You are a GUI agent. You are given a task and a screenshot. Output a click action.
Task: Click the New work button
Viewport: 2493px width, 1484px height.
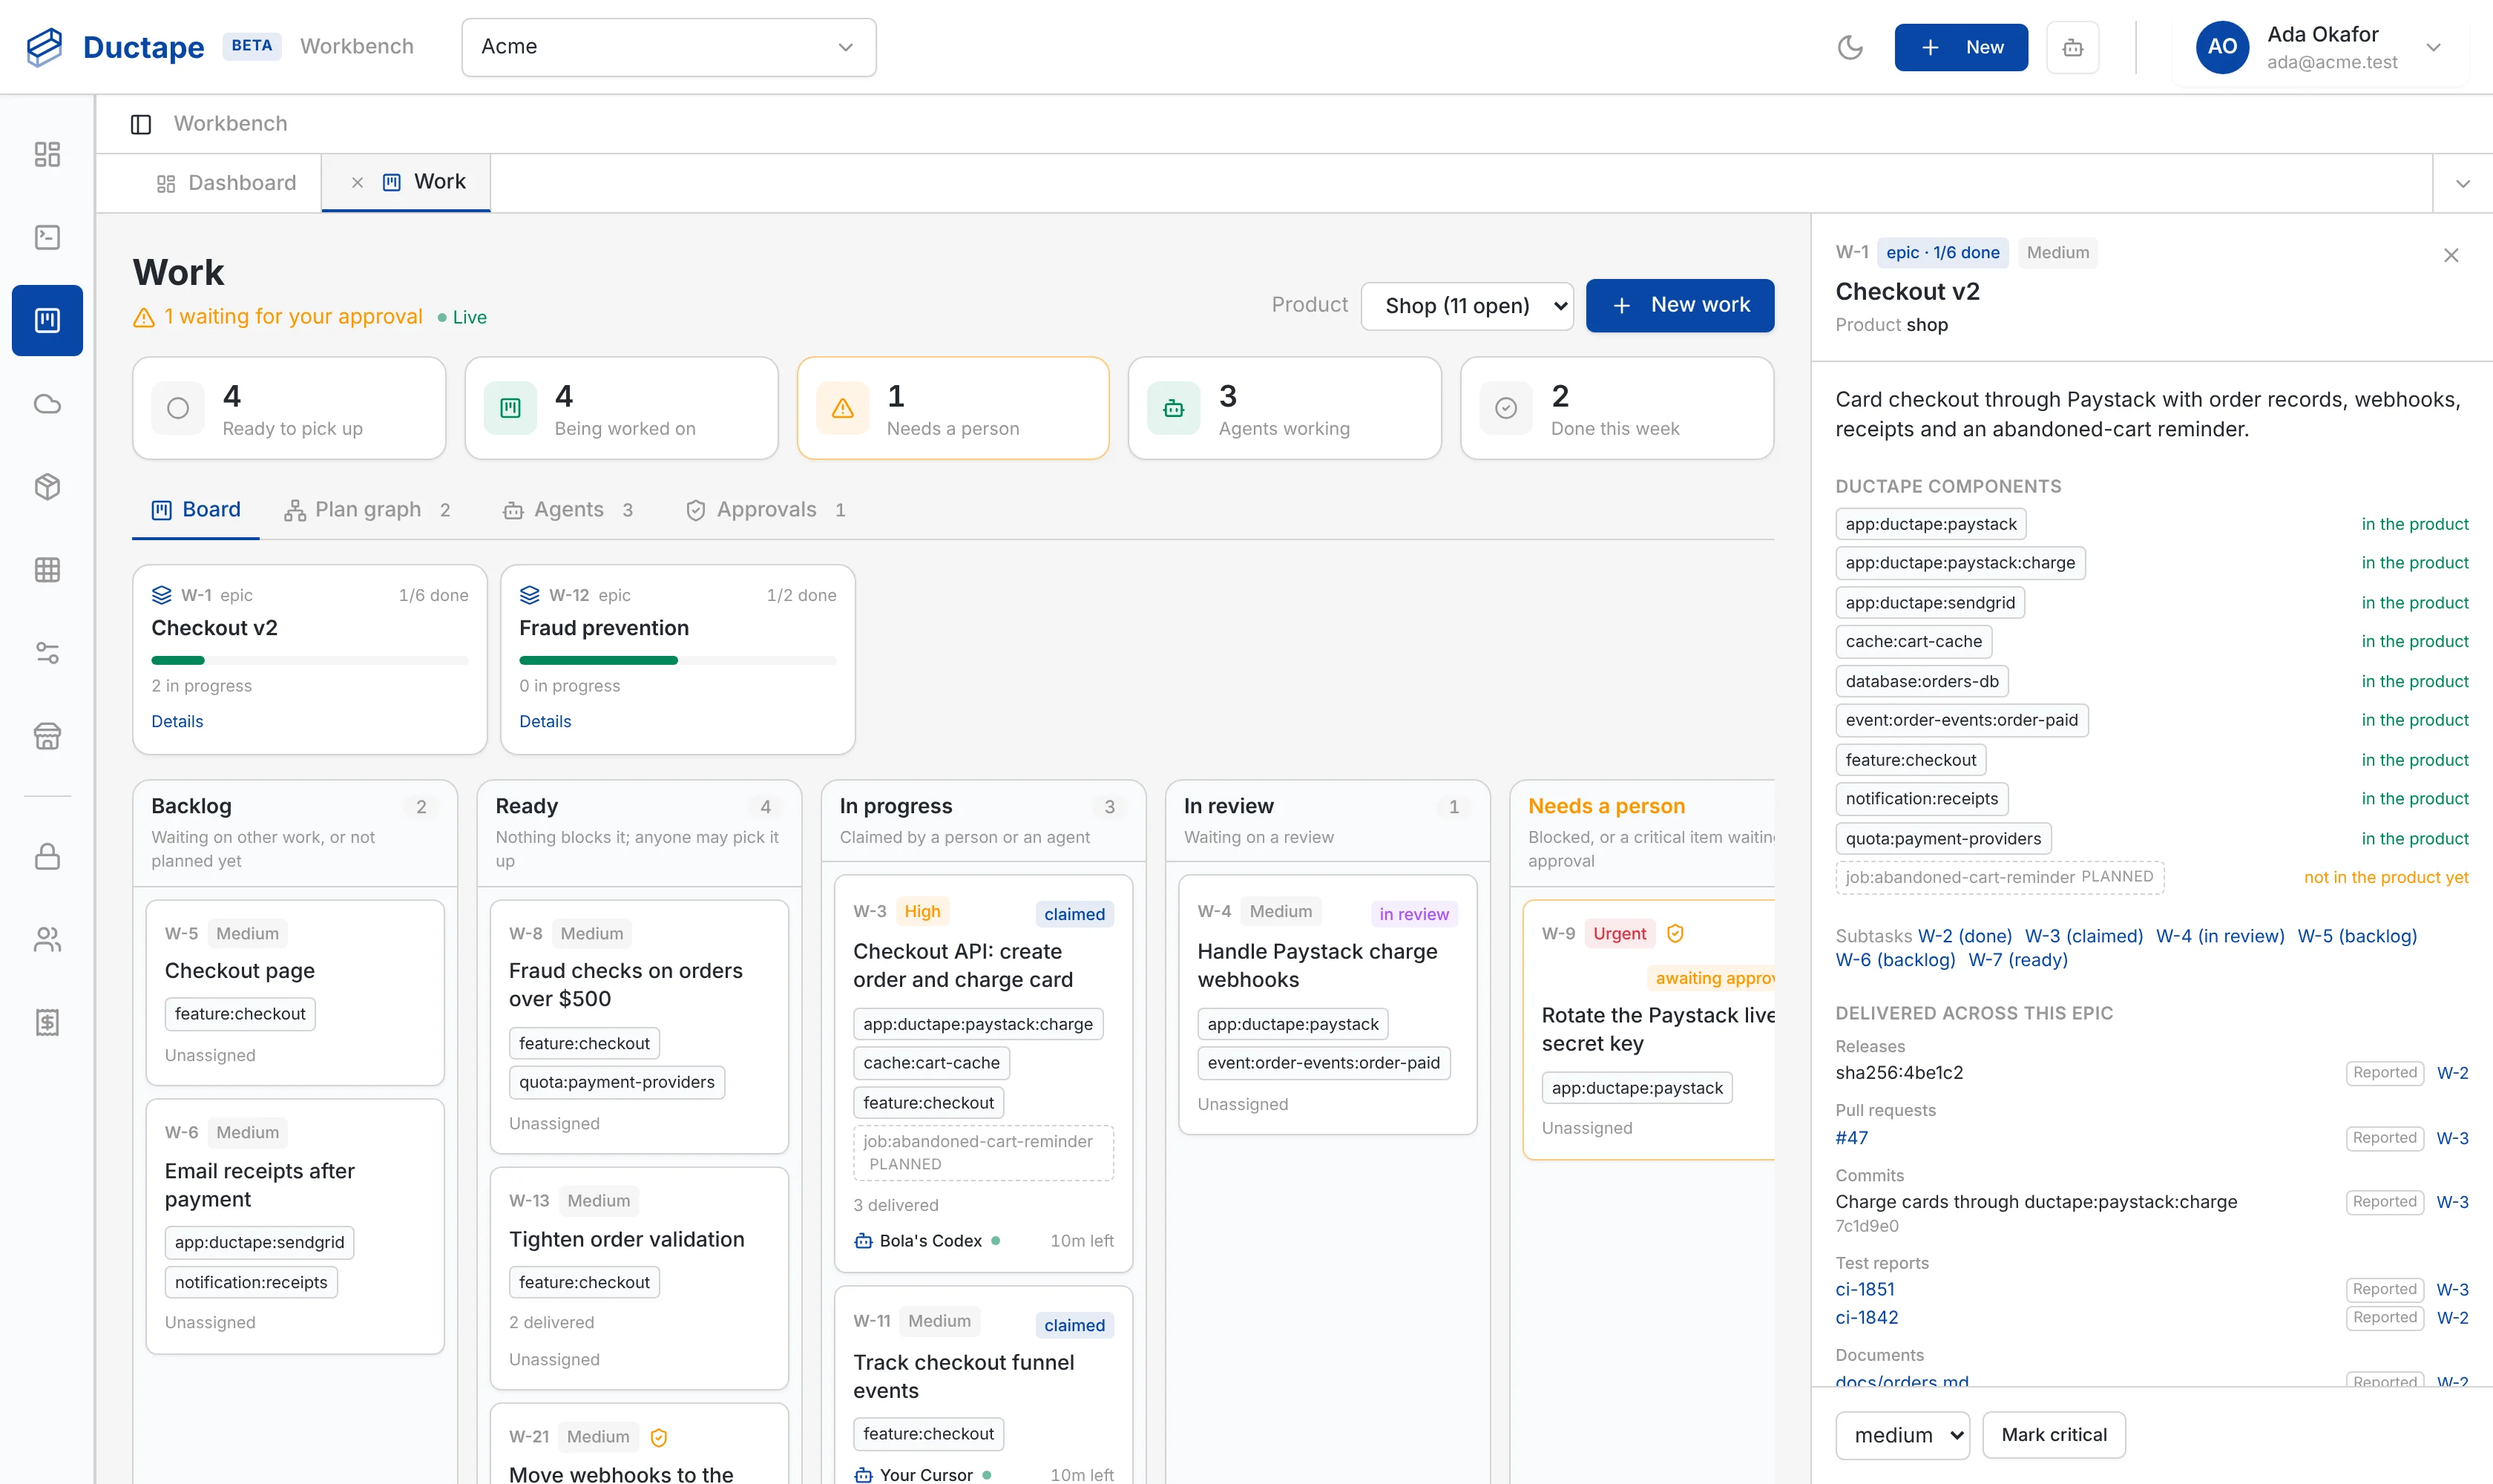pyautogui.click(x=1680, y=305)
